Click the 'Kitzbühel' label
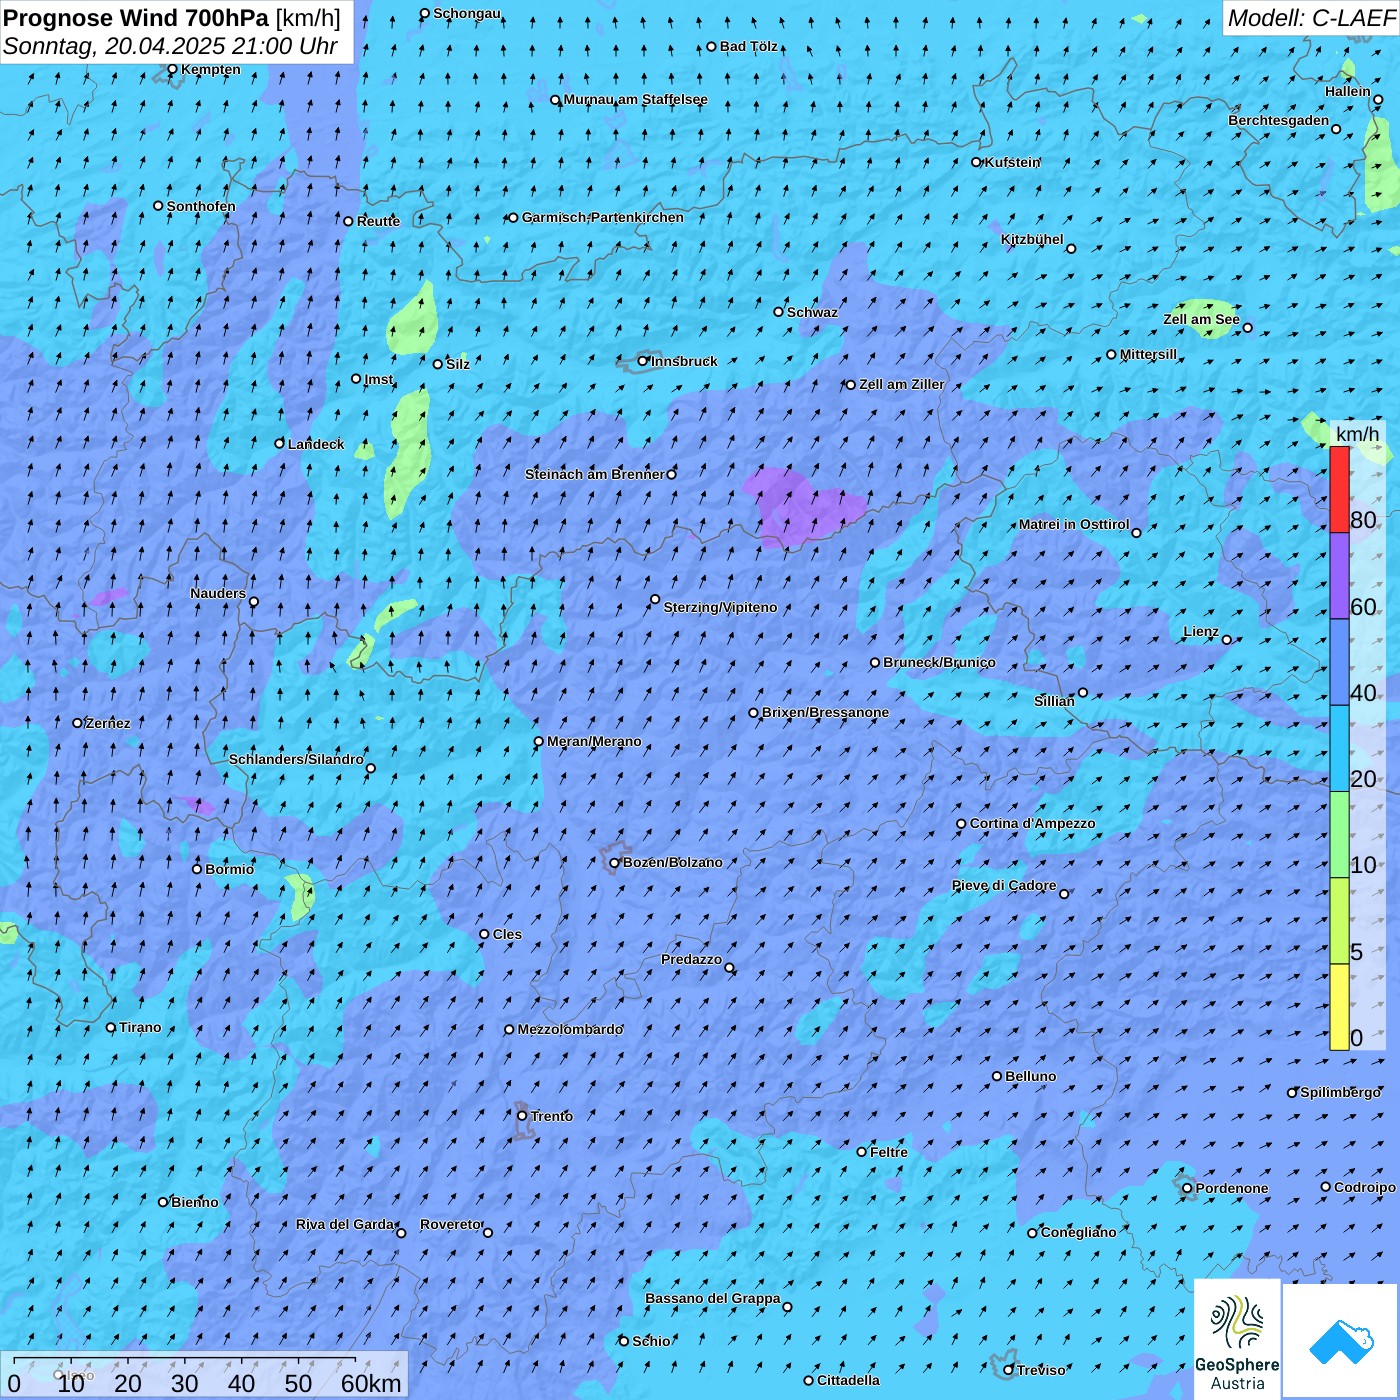1400x1400 pixels. click(x=1032, y=239)
